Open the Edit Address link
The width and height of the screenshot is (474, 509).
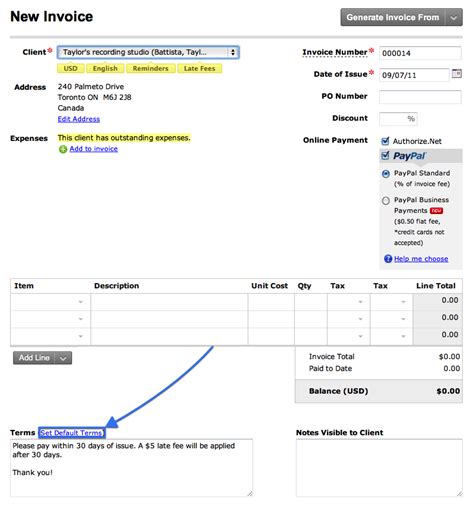(79, 119)
